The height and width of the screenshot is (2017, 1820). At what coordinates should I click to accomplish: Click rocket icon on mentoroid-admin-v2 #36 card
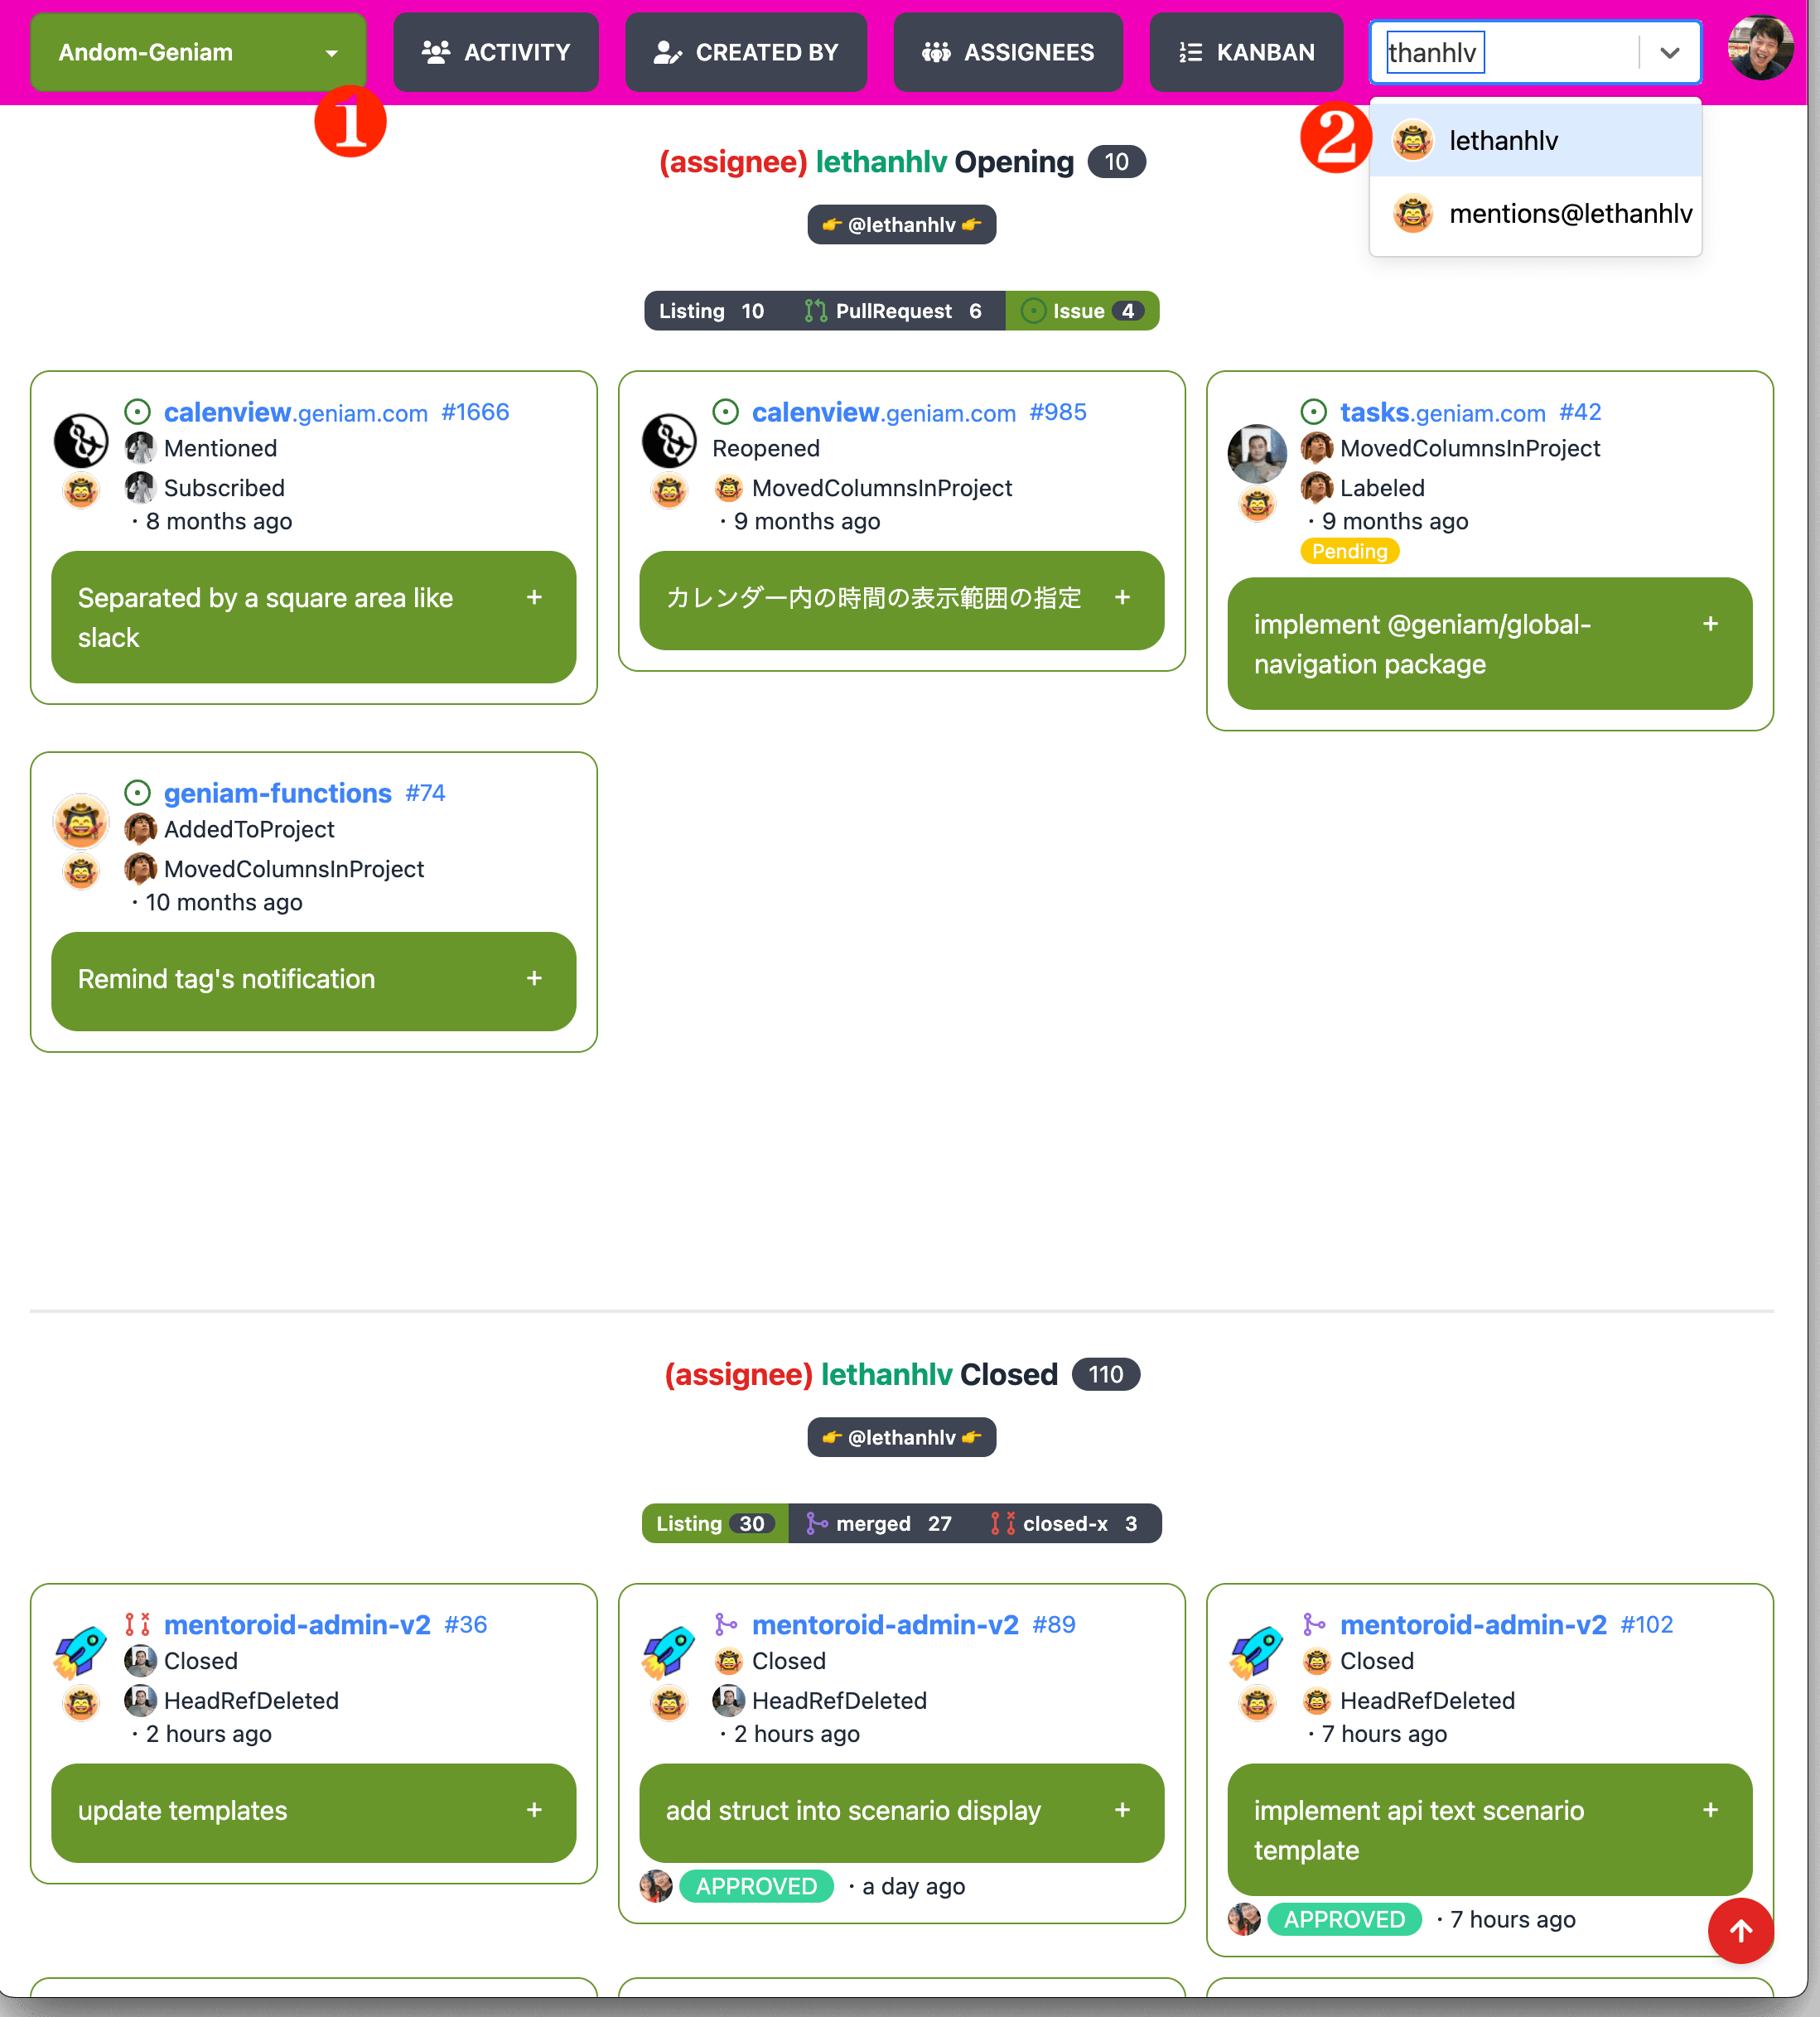(x=81, y=1650)
